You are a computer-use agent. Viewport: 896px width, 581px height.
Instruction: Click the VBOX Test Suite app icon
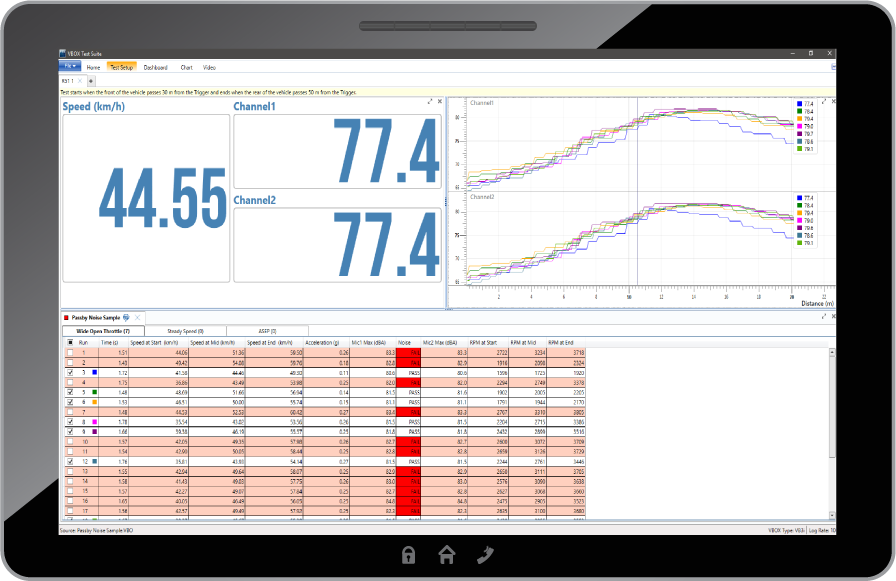point(63,55)
